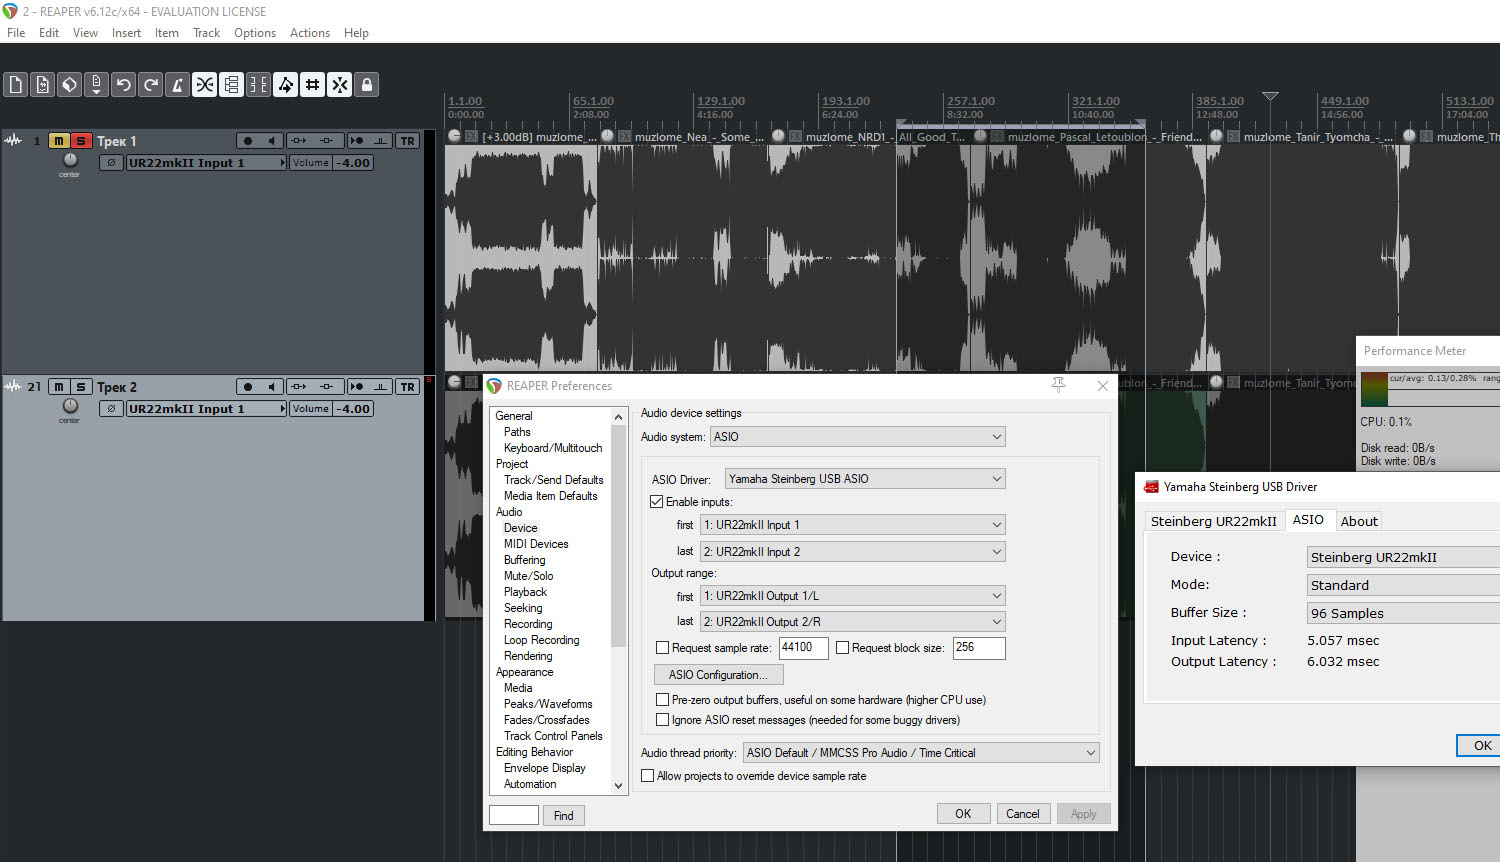Click the Redo arrow icon
The height and width of the screenshot is (862, 1500).
point(150,85)
